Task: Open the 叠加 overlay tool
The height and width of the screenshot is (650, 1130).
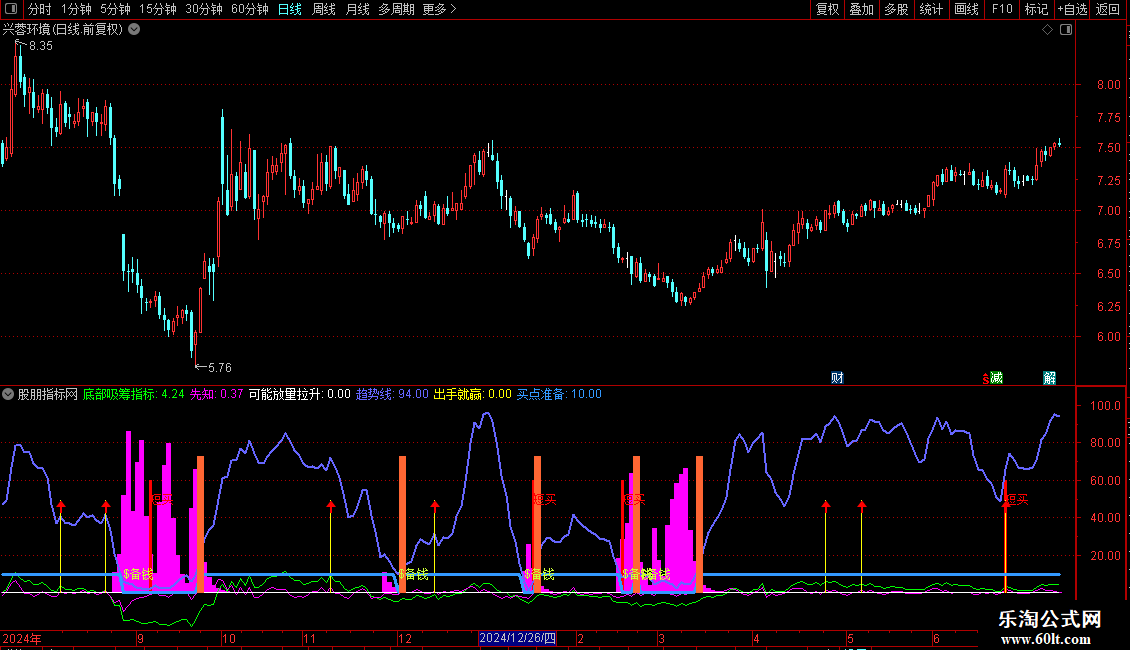Action: point(861,10)
